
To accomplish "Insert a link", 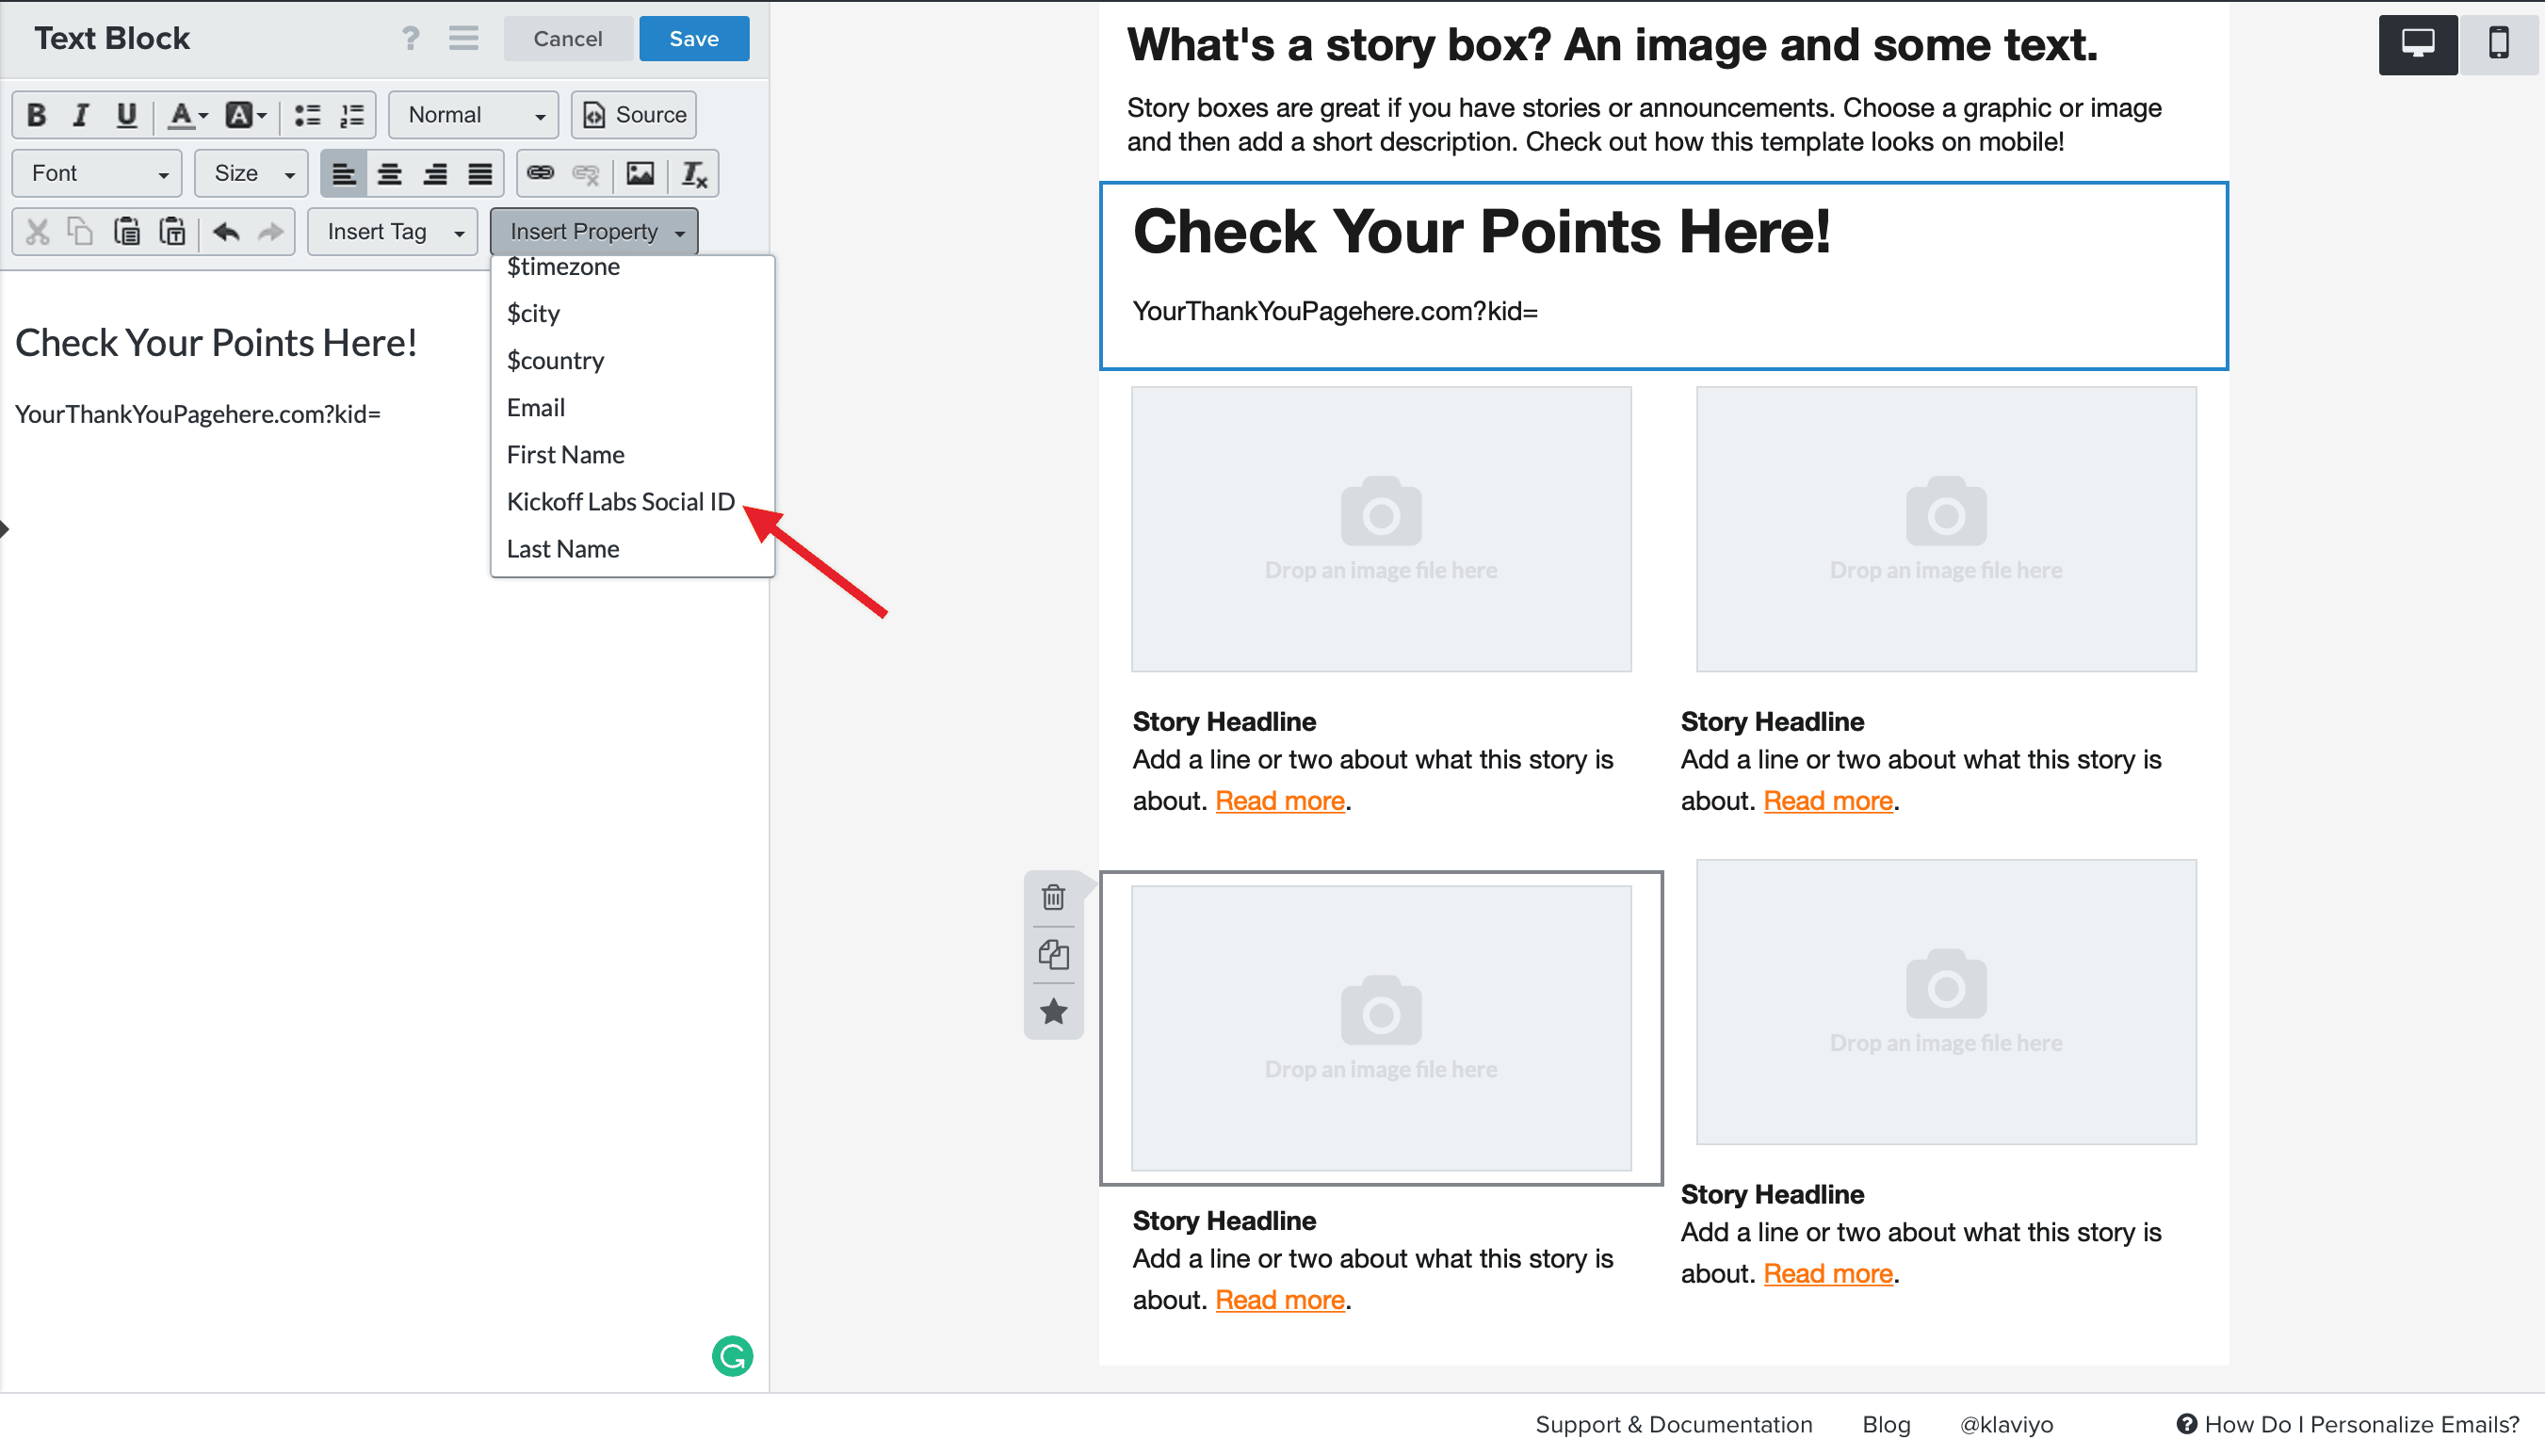I will (540, 174).
